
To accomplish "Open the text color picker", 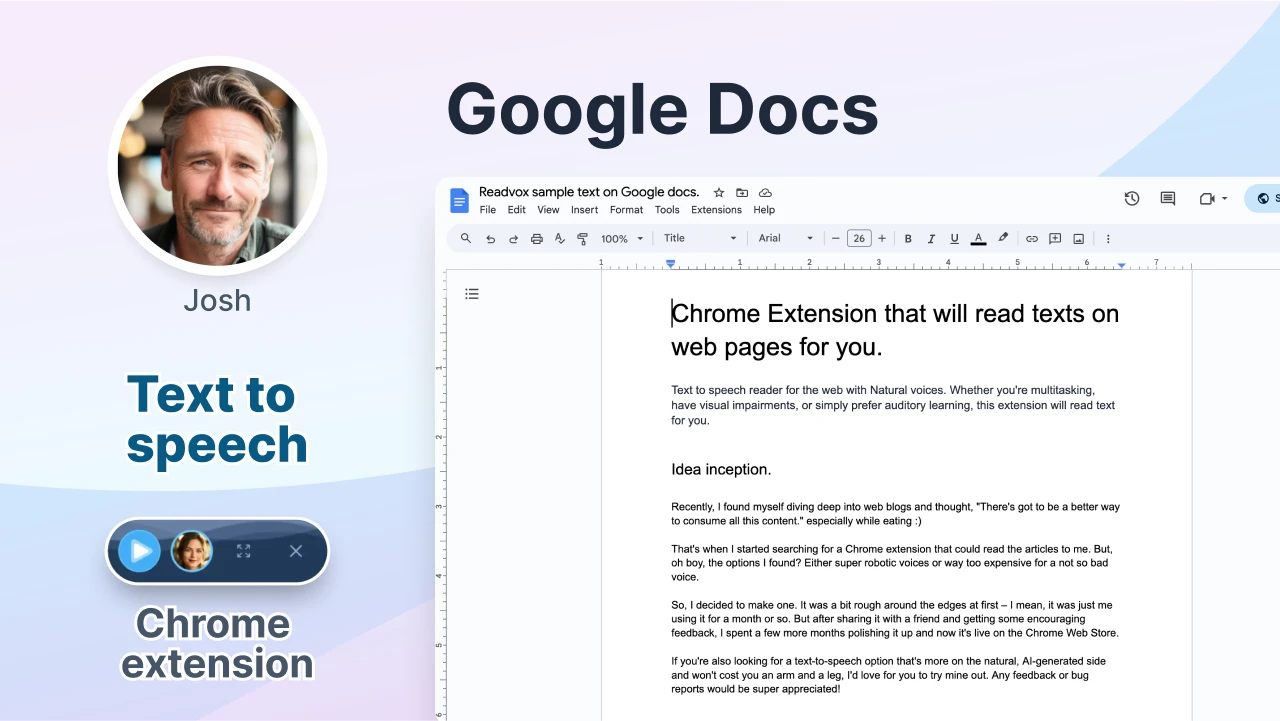I will coord(978,239).
